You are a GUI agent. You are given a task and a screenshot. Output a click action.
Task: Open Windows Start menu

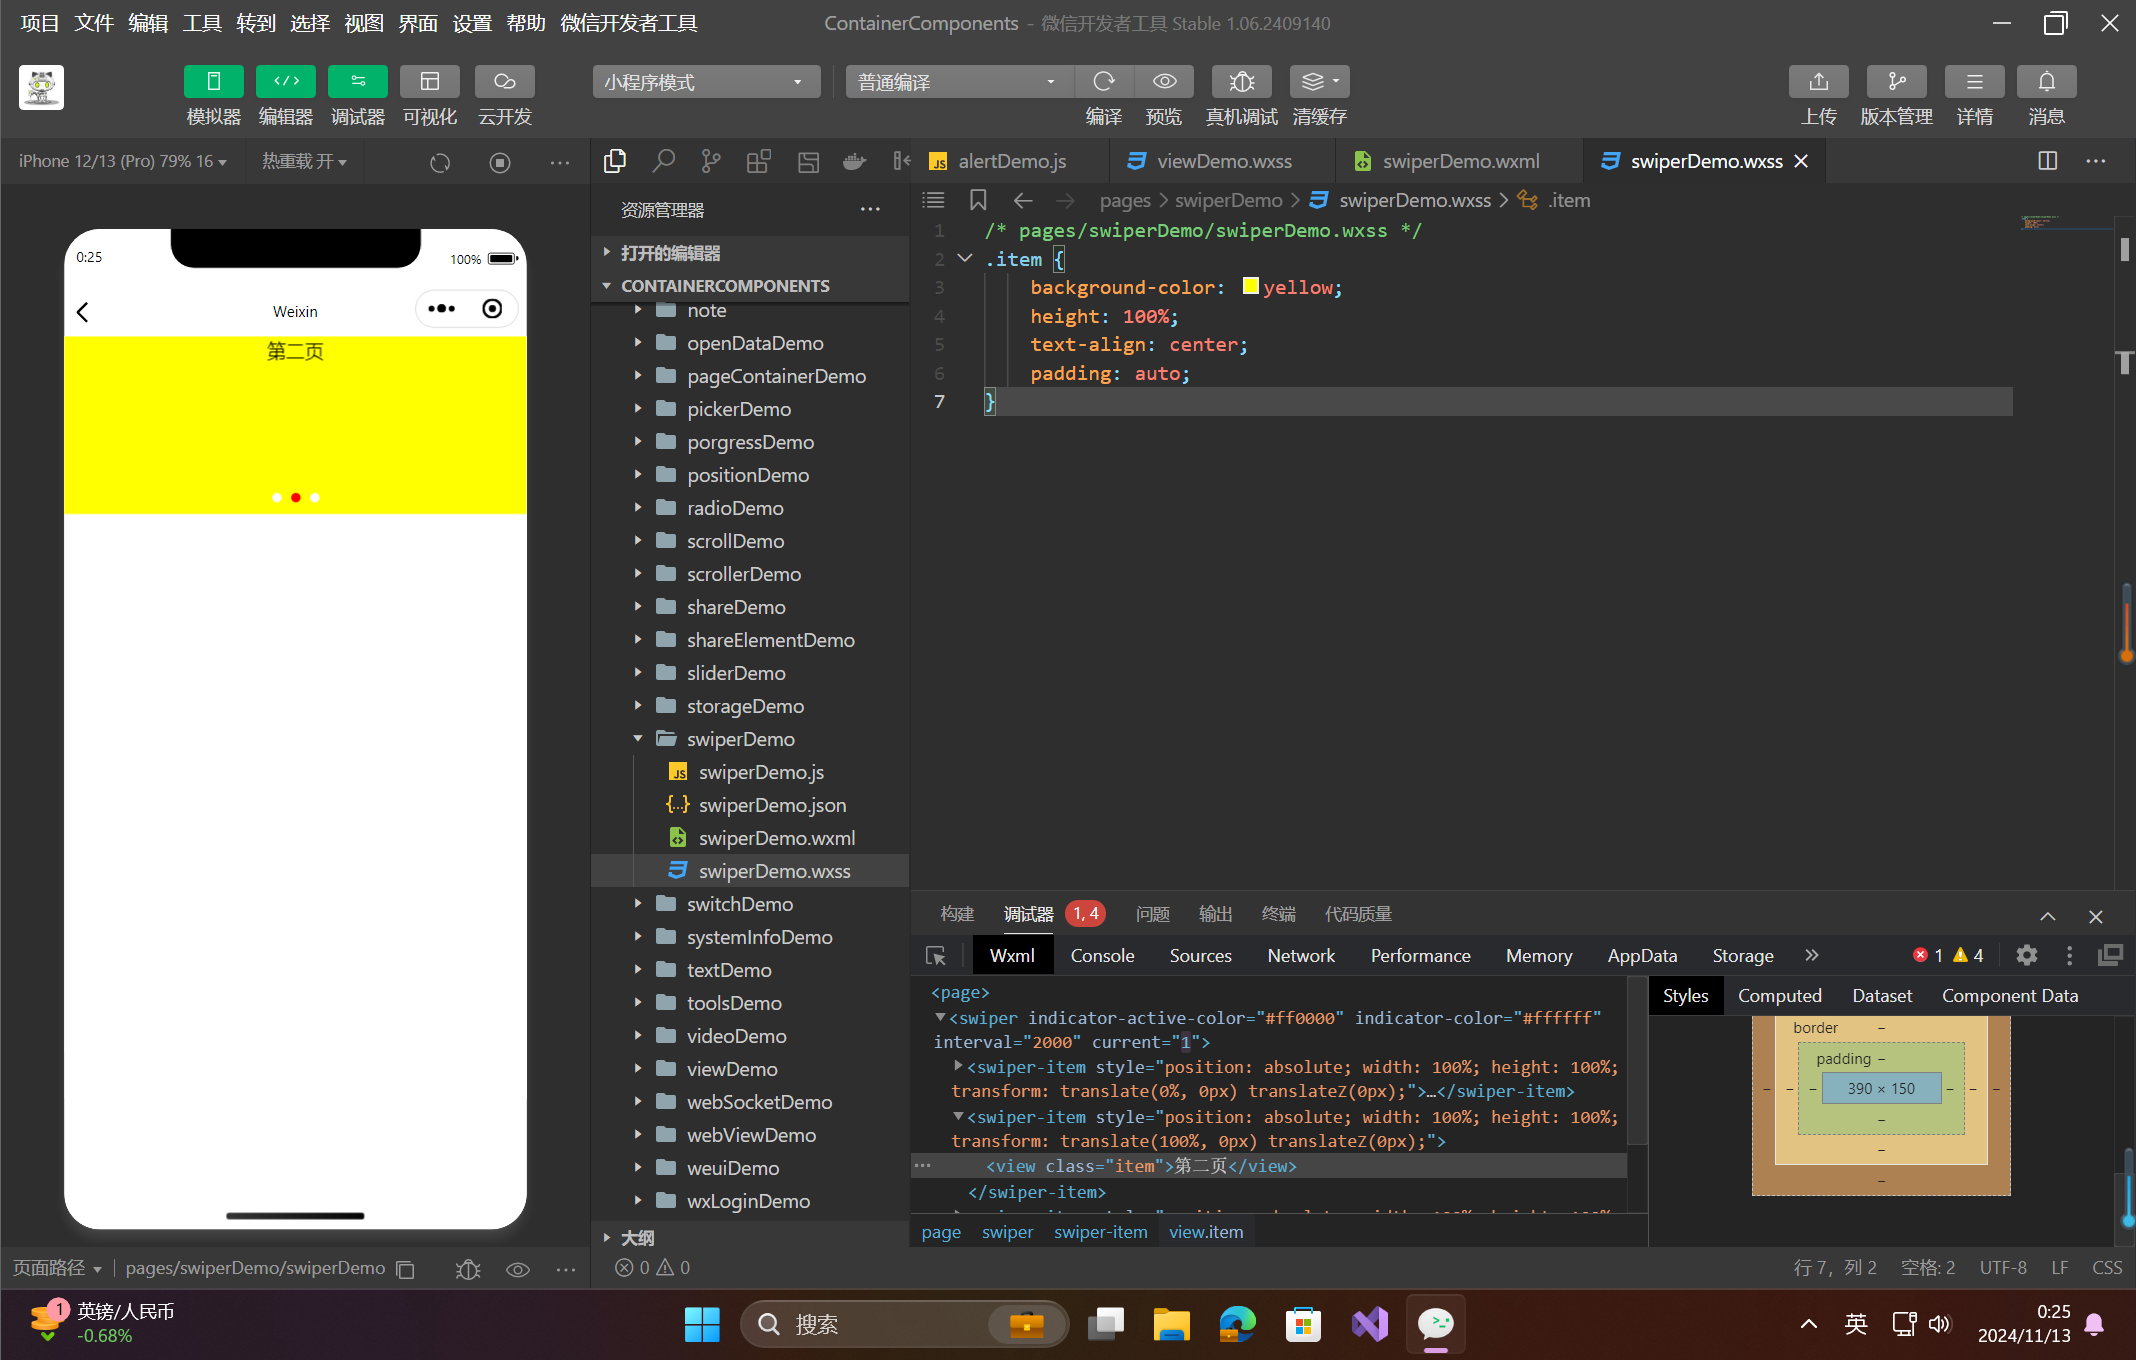pyautogui.click(x=702, y=1324)
